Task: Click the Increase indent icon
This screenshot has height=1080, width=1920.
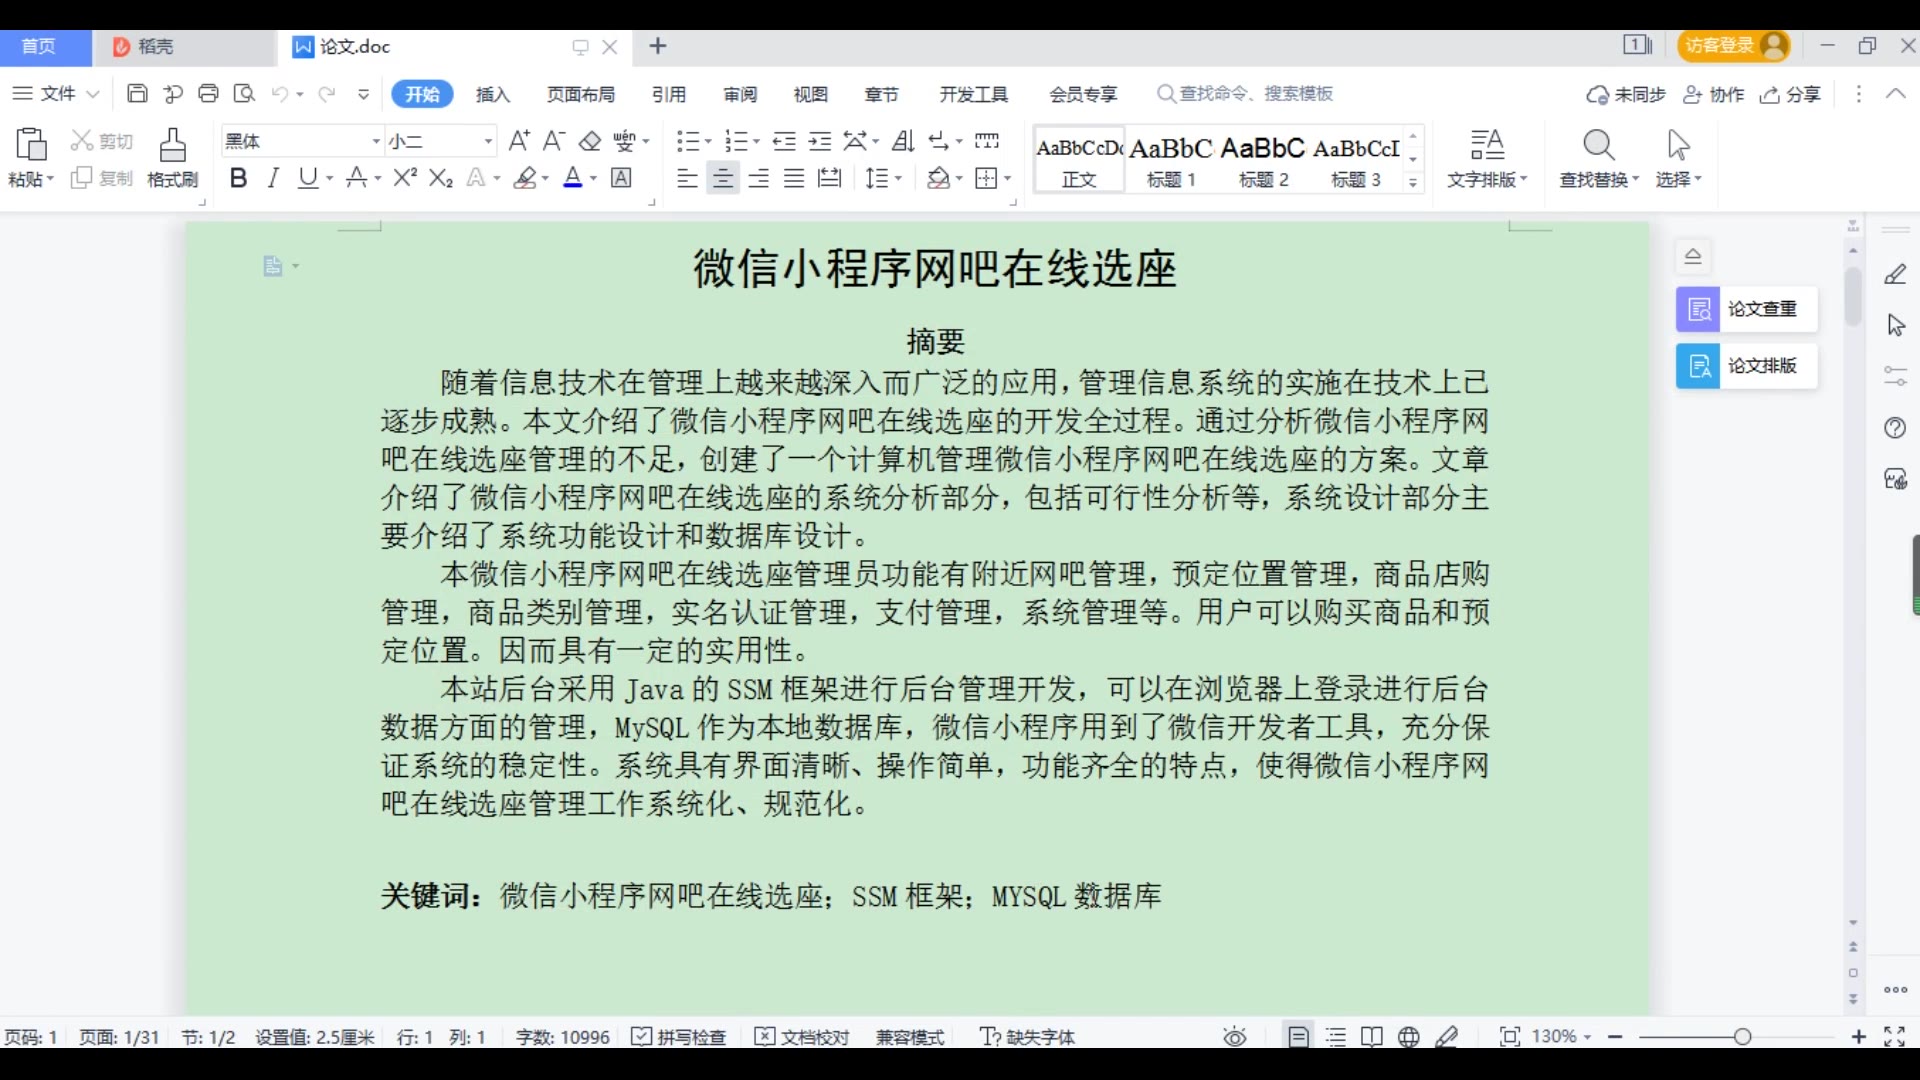Action: coord(820,141)
